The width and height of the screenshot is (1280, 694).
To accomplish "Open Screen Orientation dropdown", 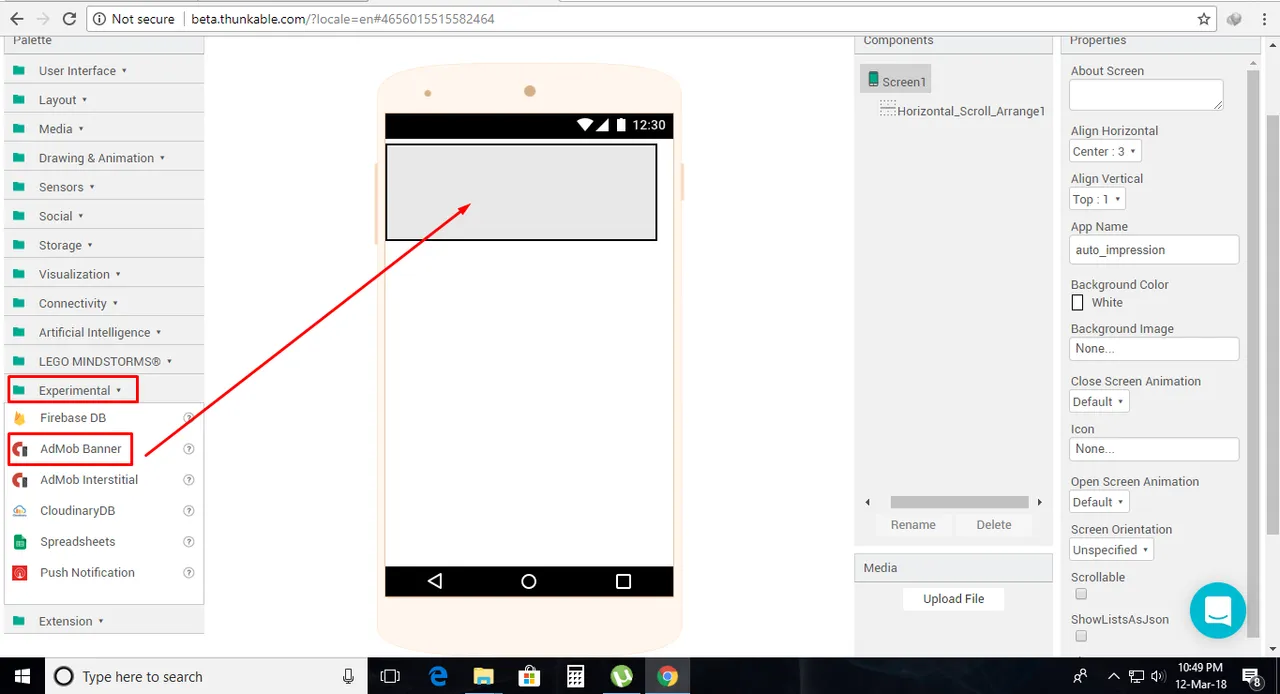I will click(x=1111, y=550).
